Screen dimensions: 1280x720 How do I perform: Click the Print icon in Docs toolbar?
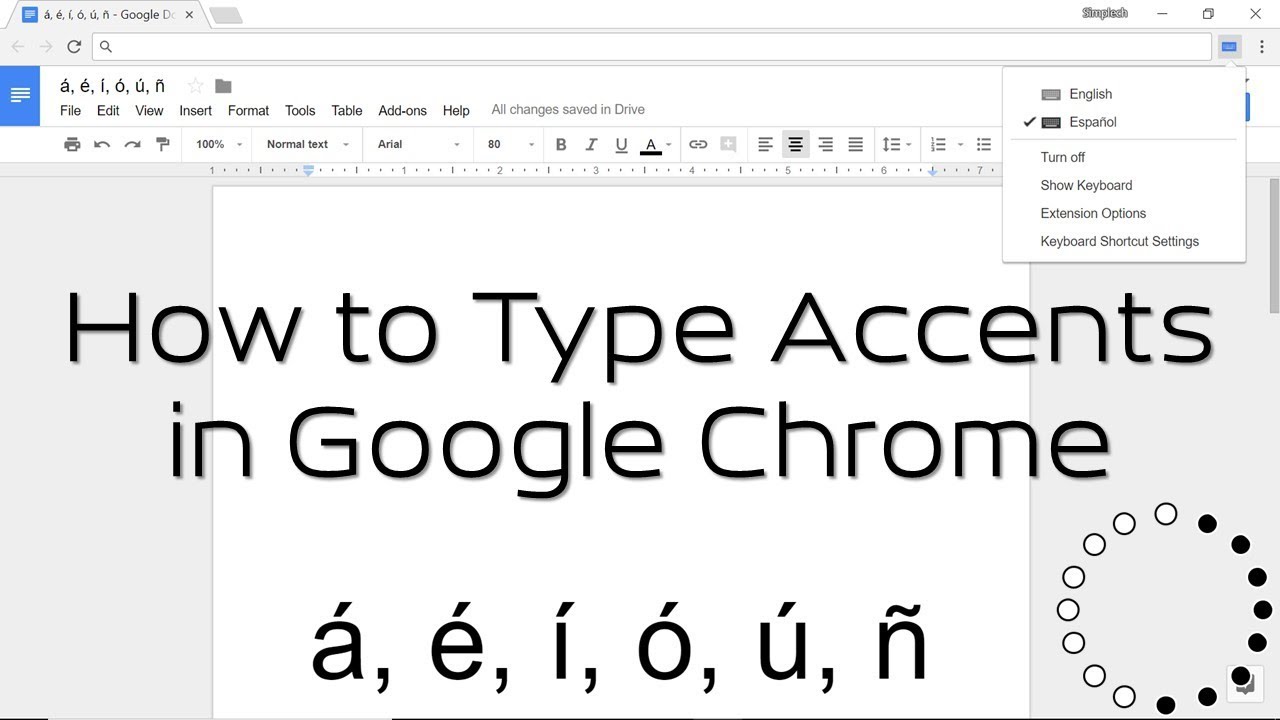point(72,144)
